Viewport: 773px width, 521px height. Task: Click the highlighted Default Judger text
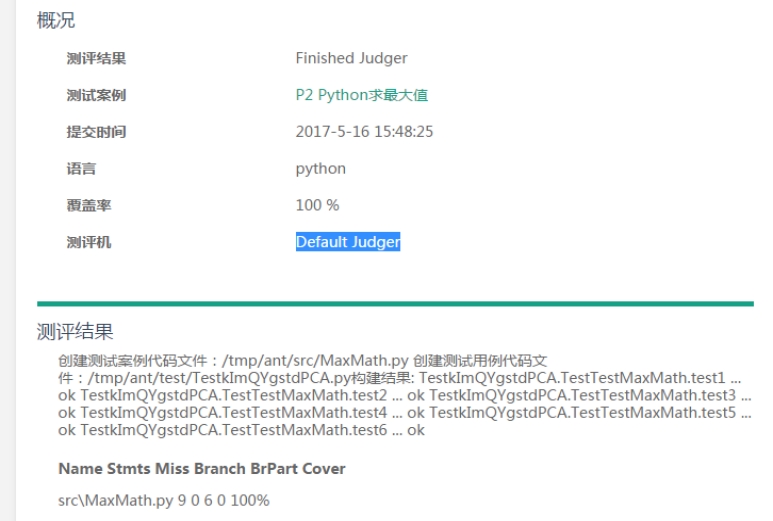(x=348, y=242)
